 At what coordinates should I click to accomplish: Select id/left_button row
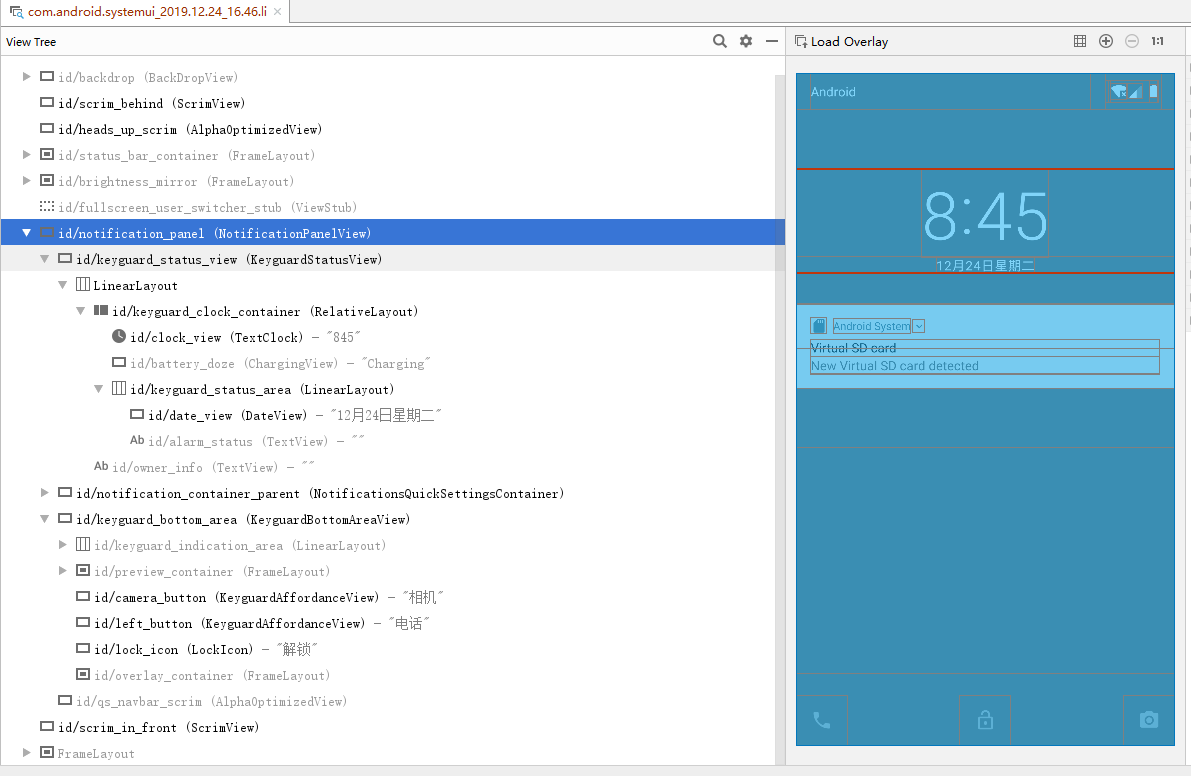392,623
